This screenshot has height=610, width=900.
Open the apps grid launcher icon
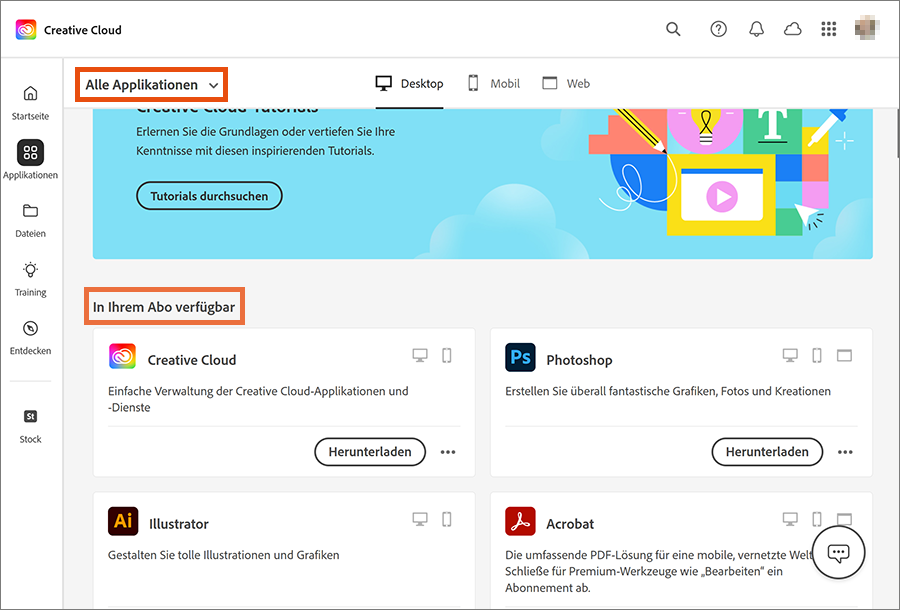828,29
